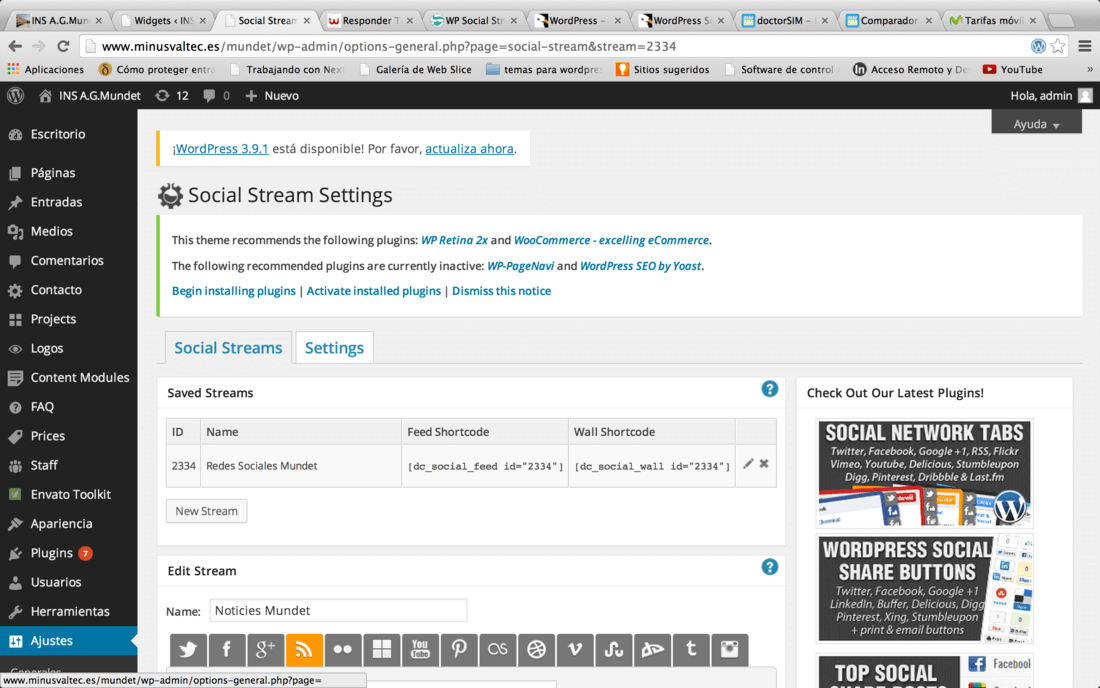Click Begin installing plugins link
The height and width of the screenshot is (688, 1100).
(x=234, y=291)
